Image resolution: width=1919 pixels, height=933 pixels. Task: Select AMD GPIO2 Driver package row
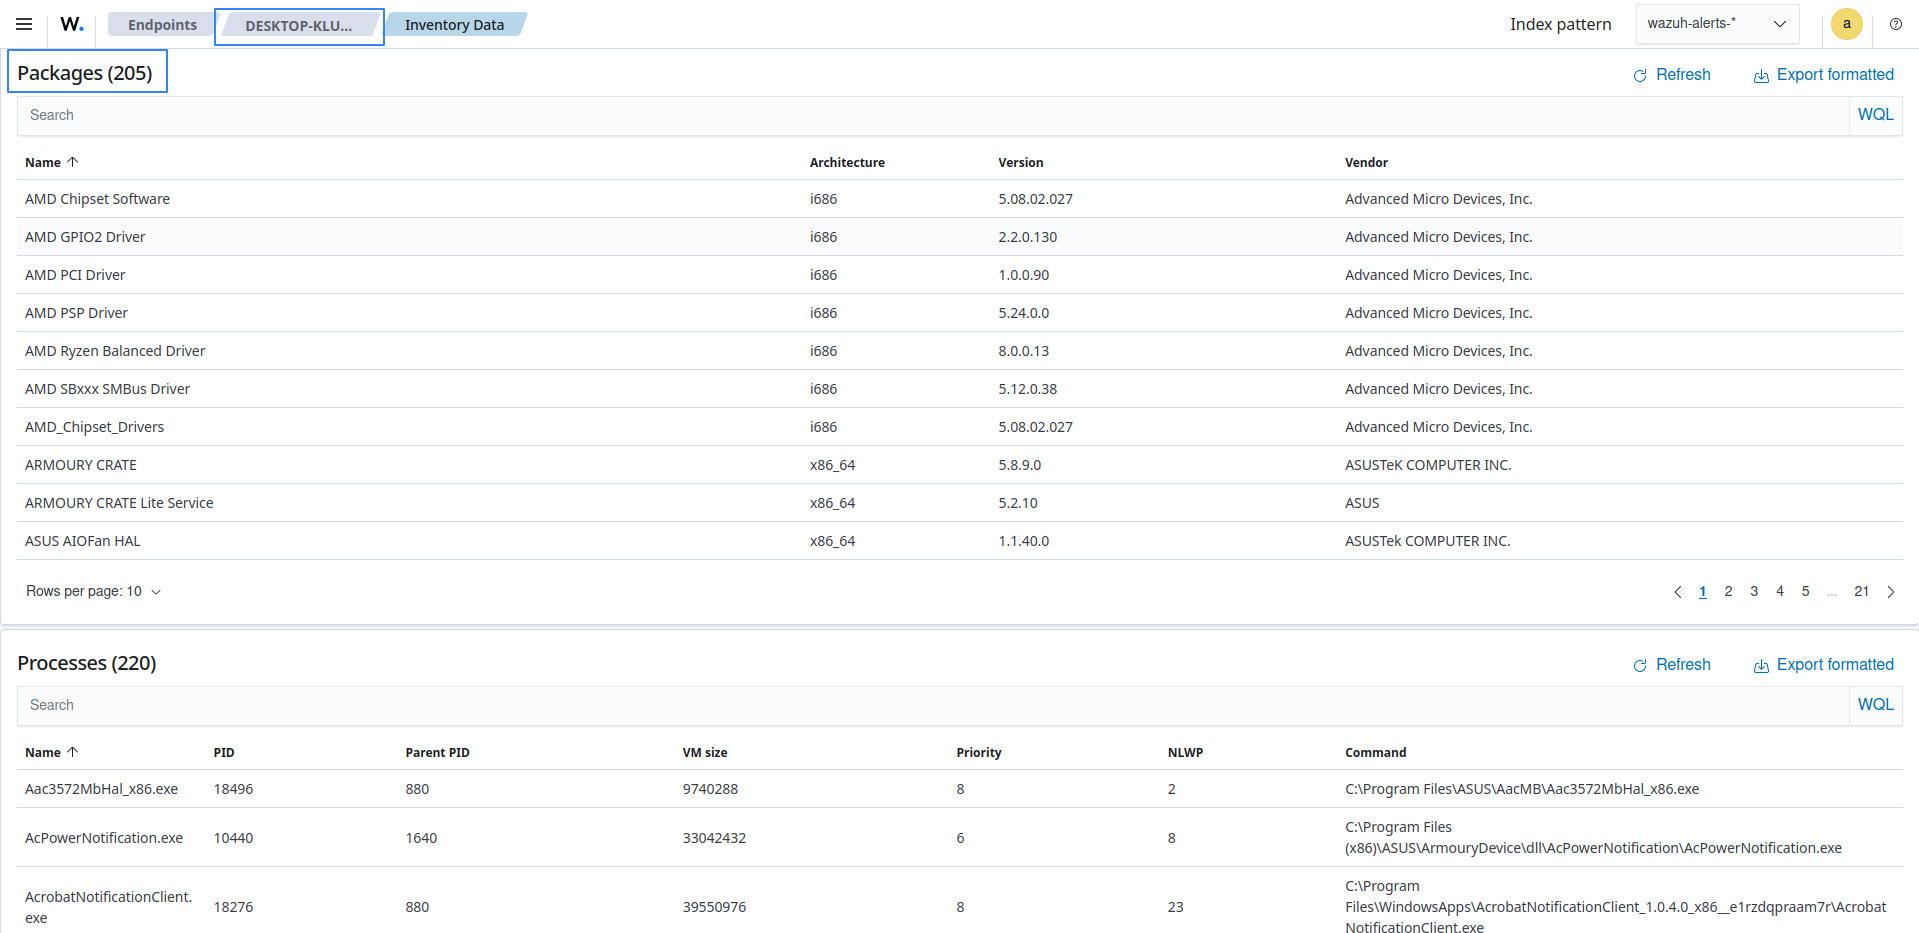tap(960, 237)
